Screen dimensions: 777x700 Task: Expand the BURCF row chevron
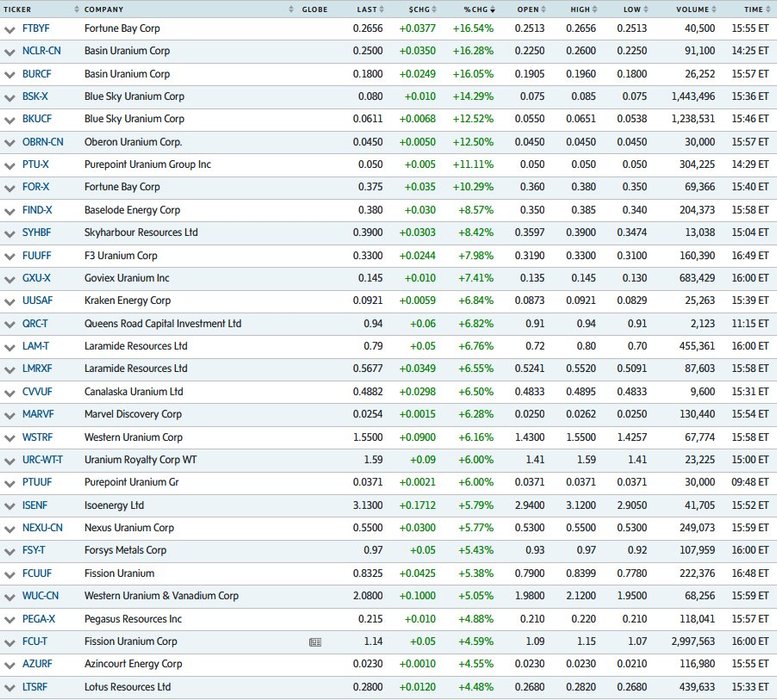9,75
